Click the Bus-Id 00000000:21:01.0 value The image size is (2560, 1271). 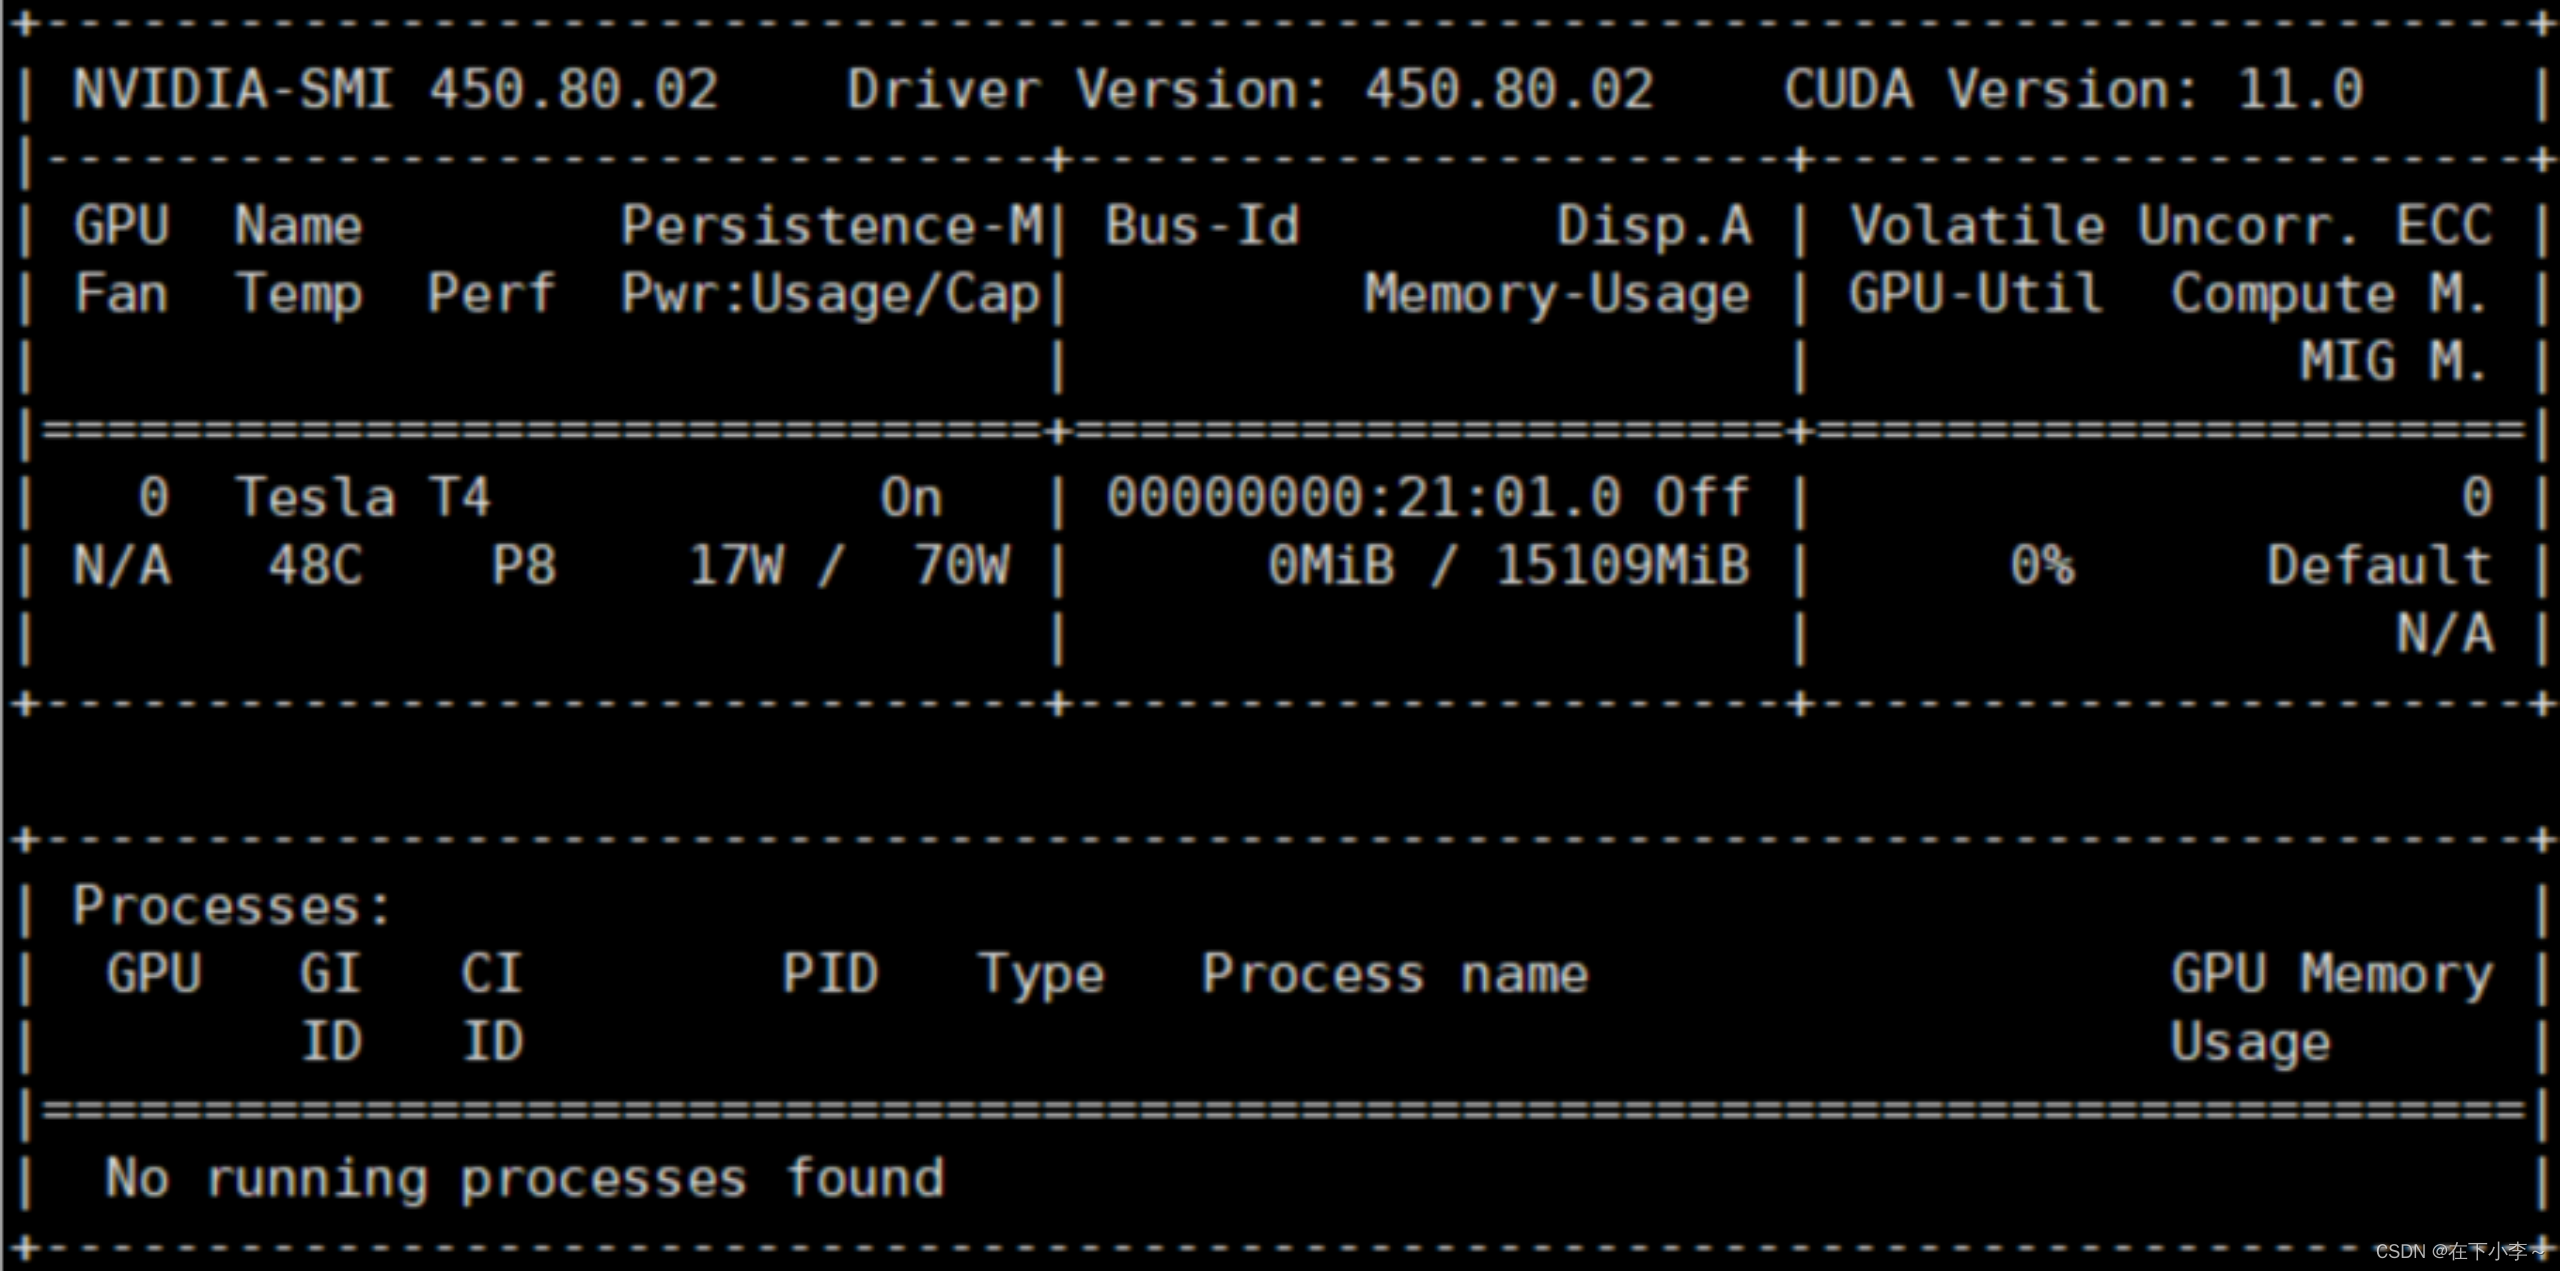1363,497
